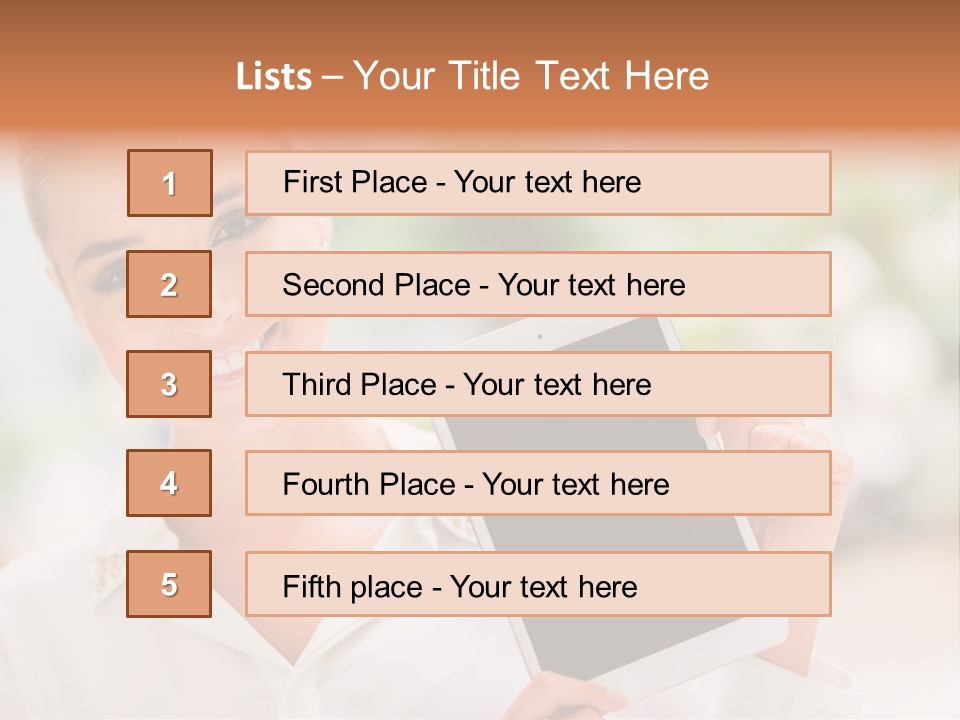Image resolution: width=960 pixels, height=720 pixels.
Task: Click the number 3 square
Action: coord(169,384)
